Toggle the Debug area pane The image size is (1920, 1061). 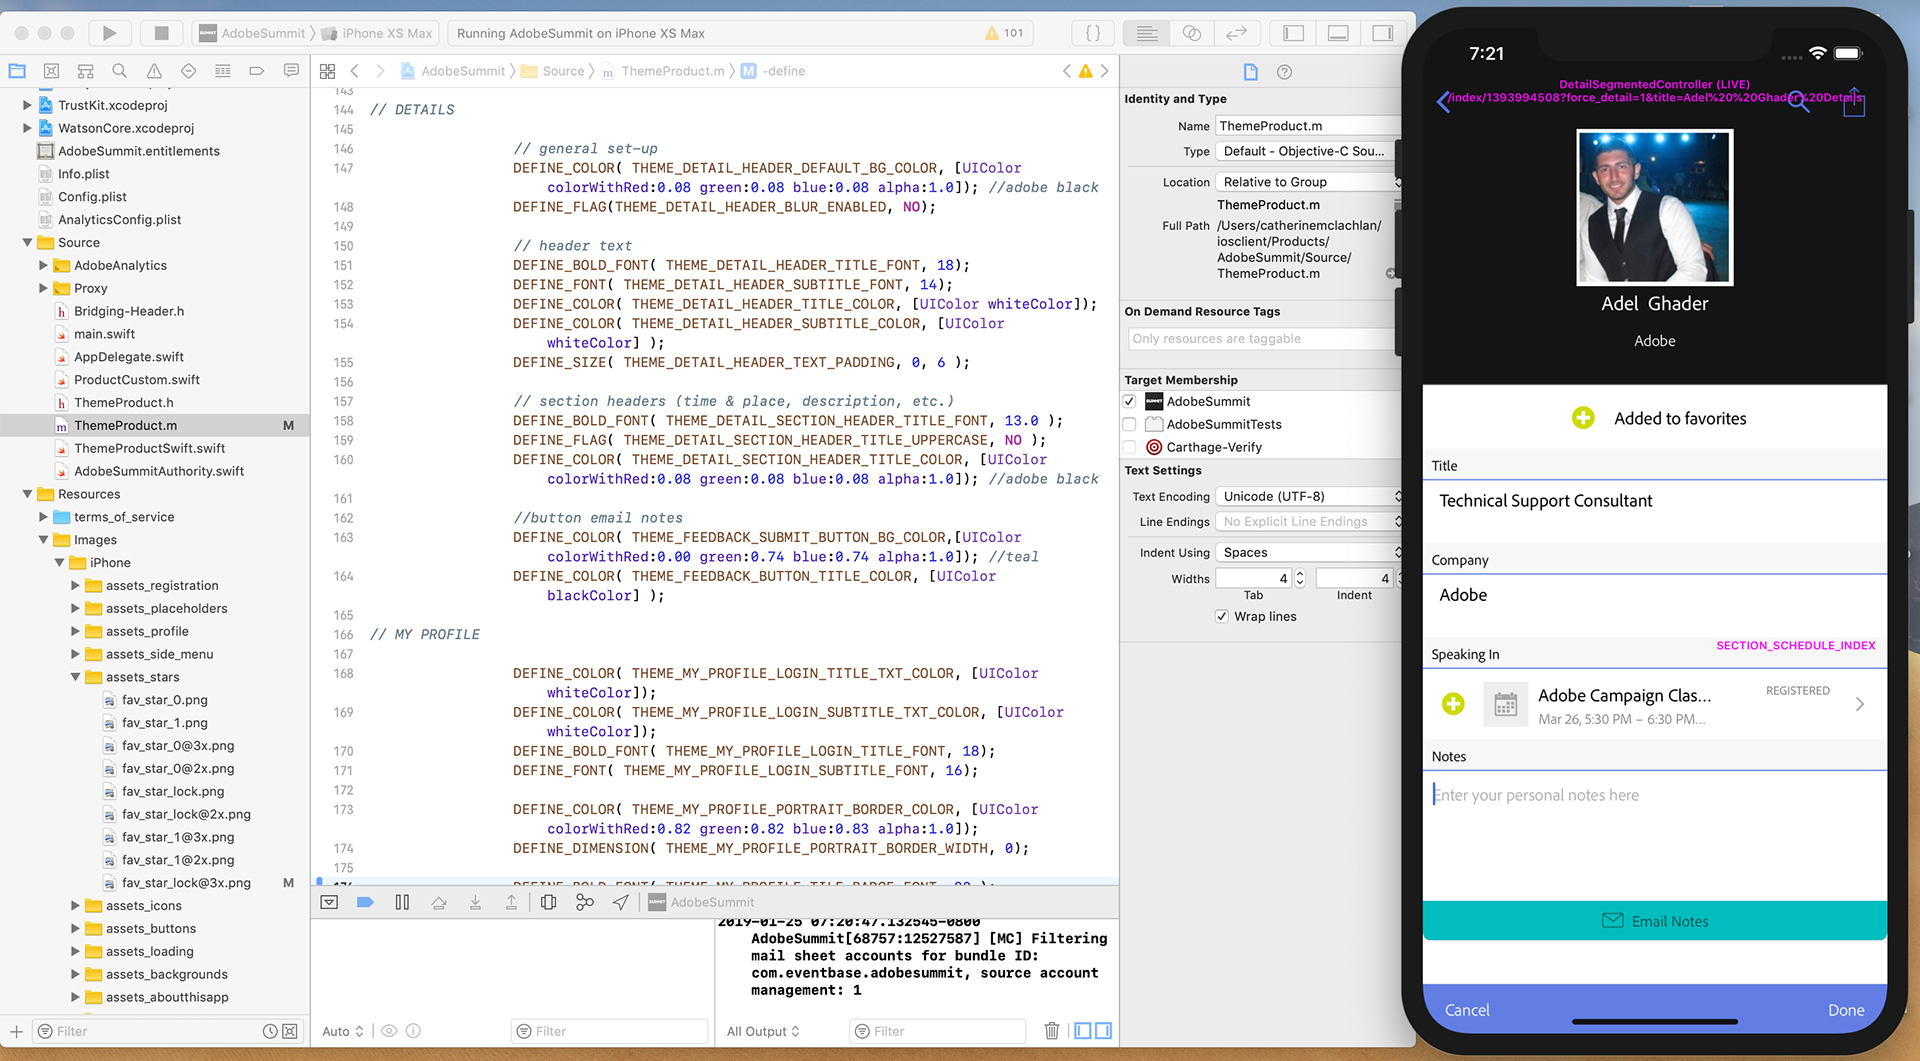pos(1338,33)
